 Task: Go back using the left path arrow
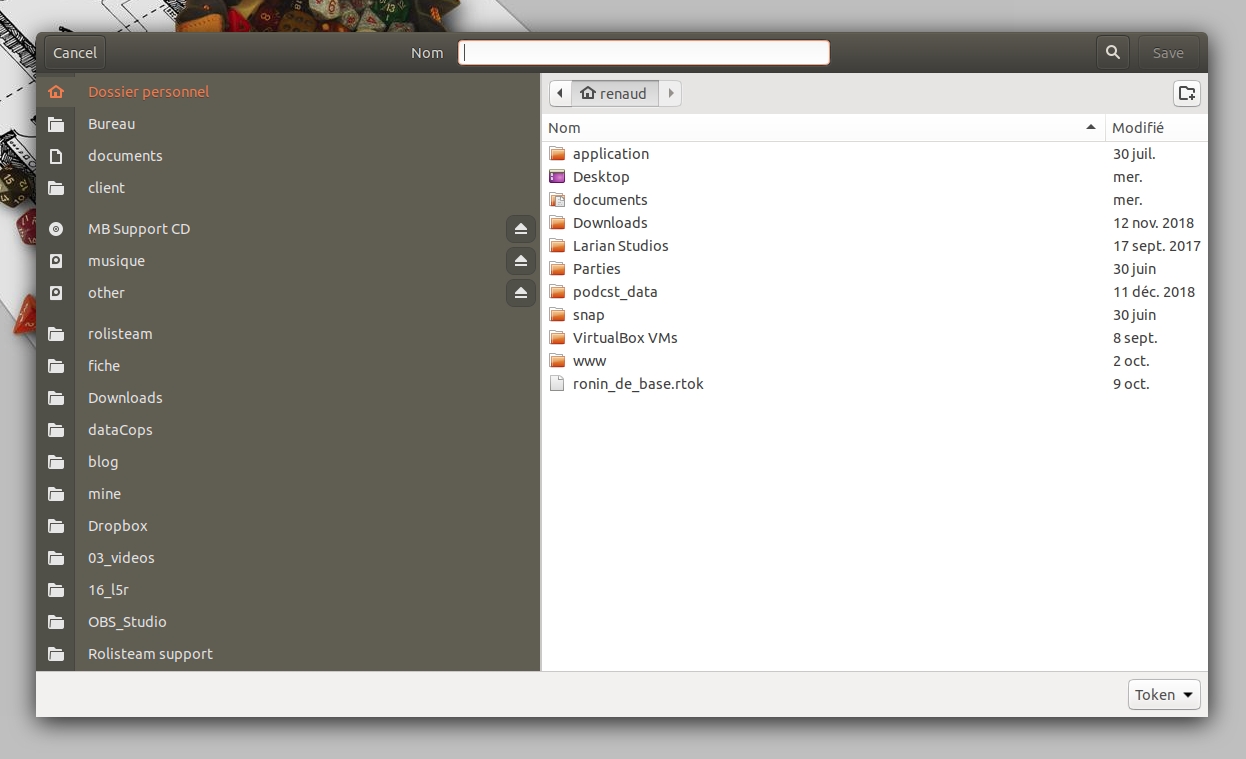coord(560,93)
